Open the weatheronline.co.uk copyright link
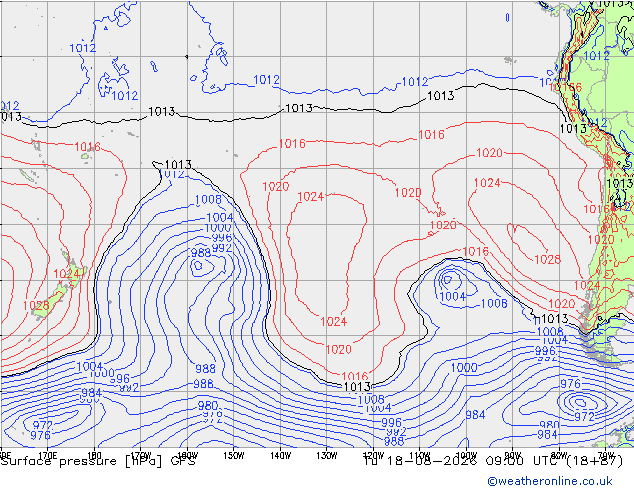634x490 pixels. tap(550, 481)
